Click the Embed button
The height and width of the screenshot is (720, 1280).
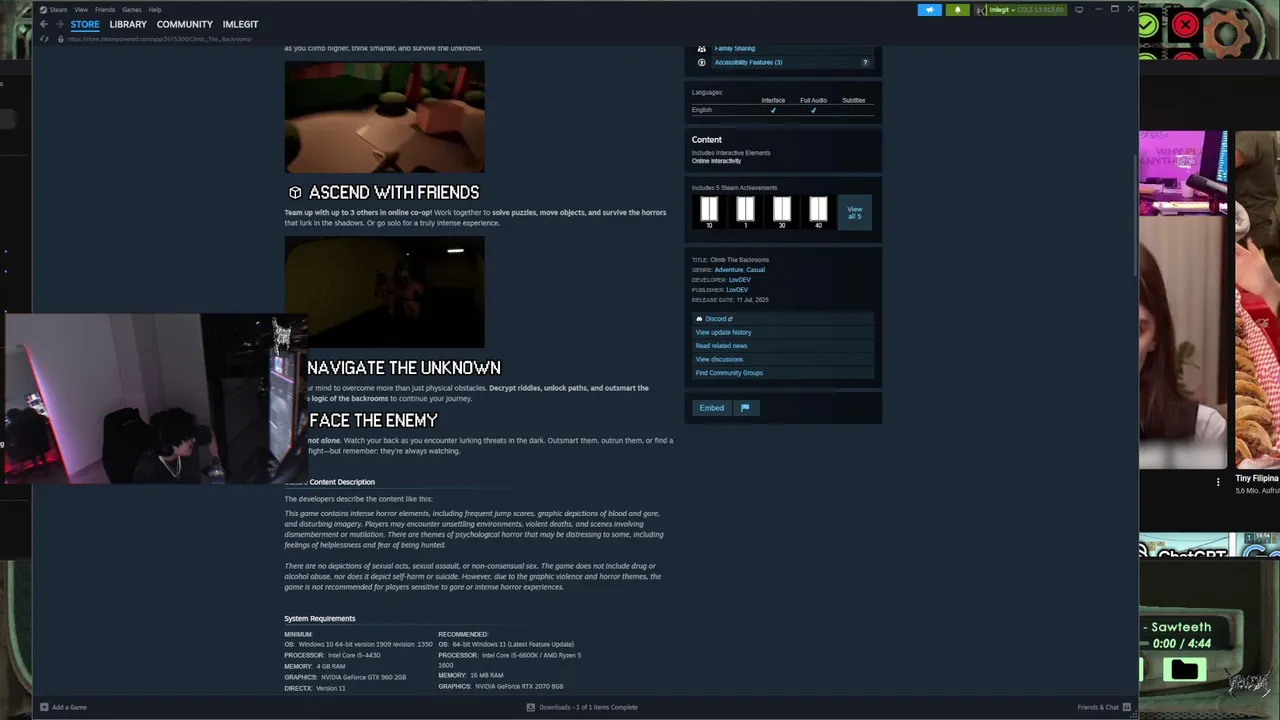click(x=712, y=408)
